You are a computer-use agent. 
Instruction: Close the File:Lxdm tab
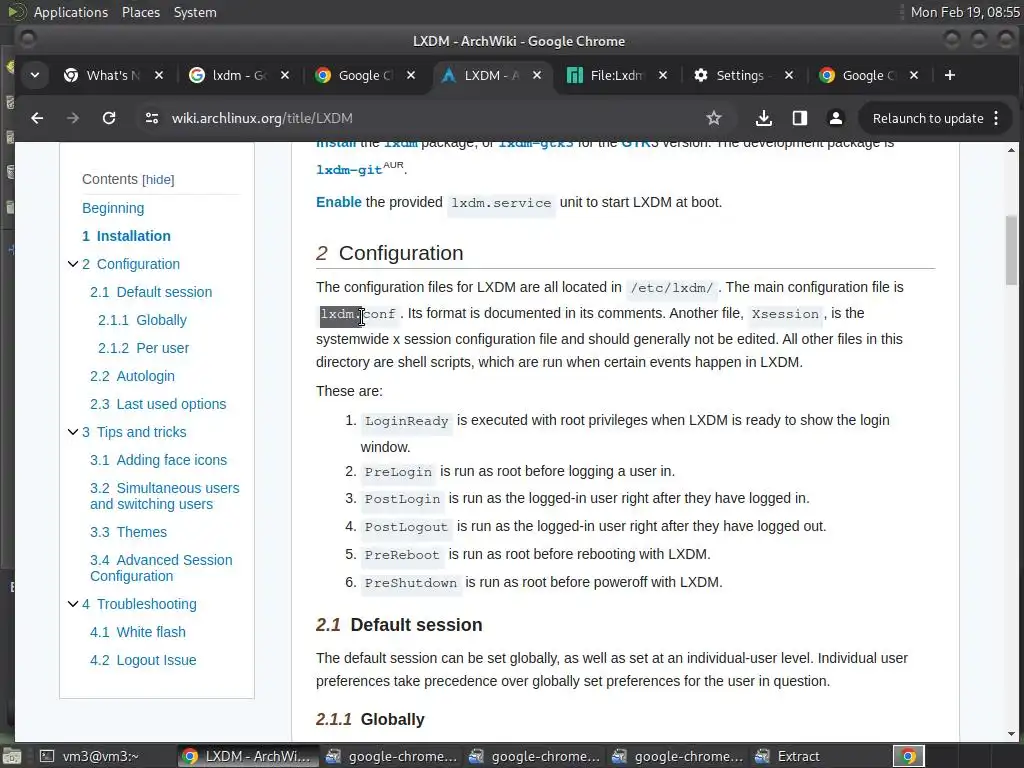coord(663,76)
